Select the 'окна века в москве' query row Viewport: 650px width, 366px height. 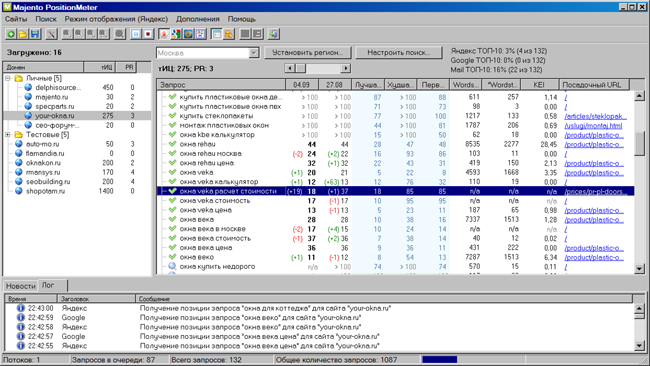395,229
